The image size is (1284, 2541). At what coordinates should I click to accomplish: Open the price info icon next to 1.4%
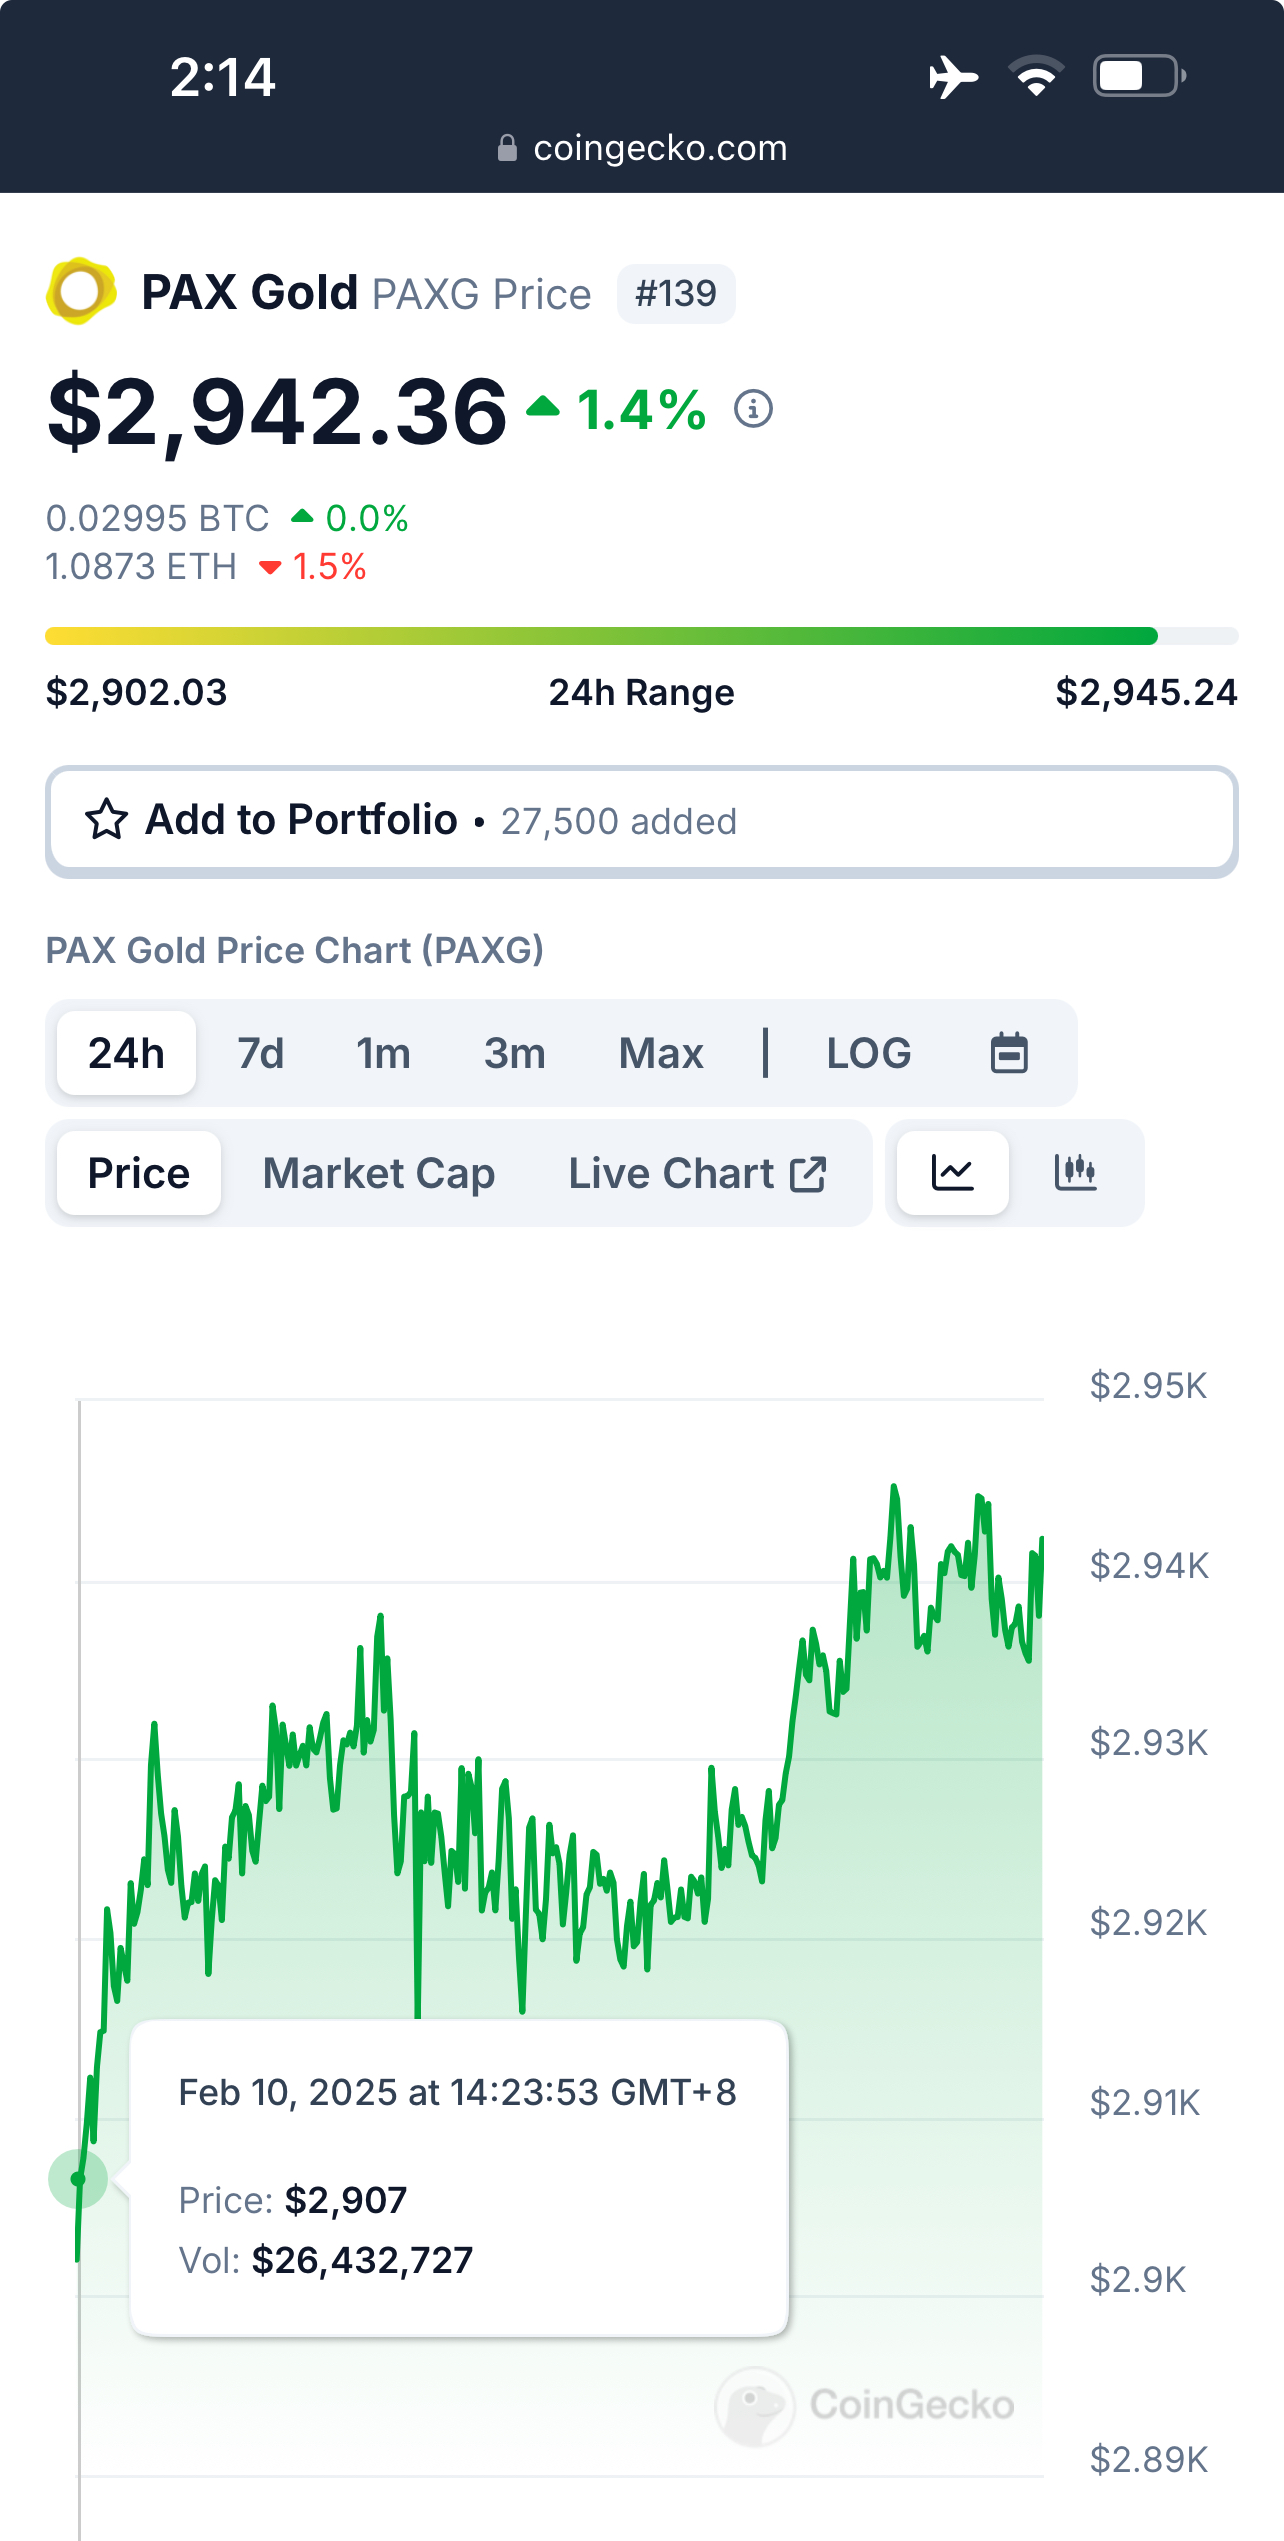pos(753,409)
